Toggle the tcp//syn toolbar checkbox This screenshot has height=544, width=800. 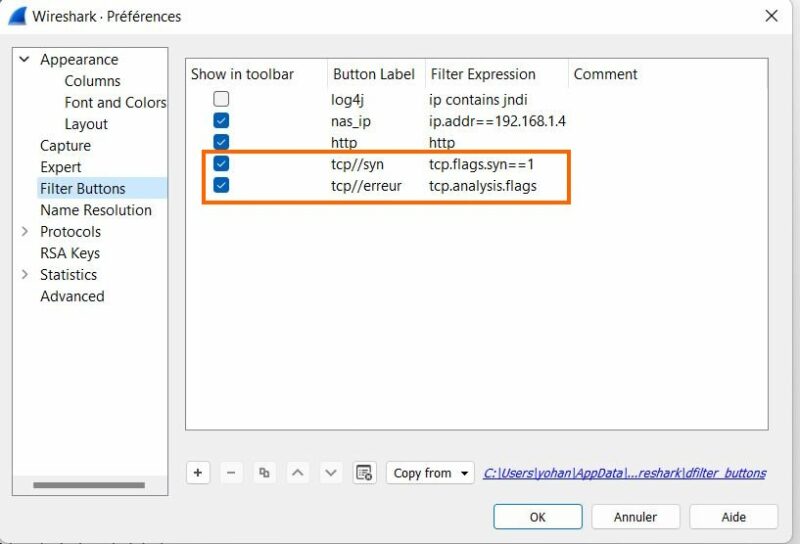[x=221, y=164]
